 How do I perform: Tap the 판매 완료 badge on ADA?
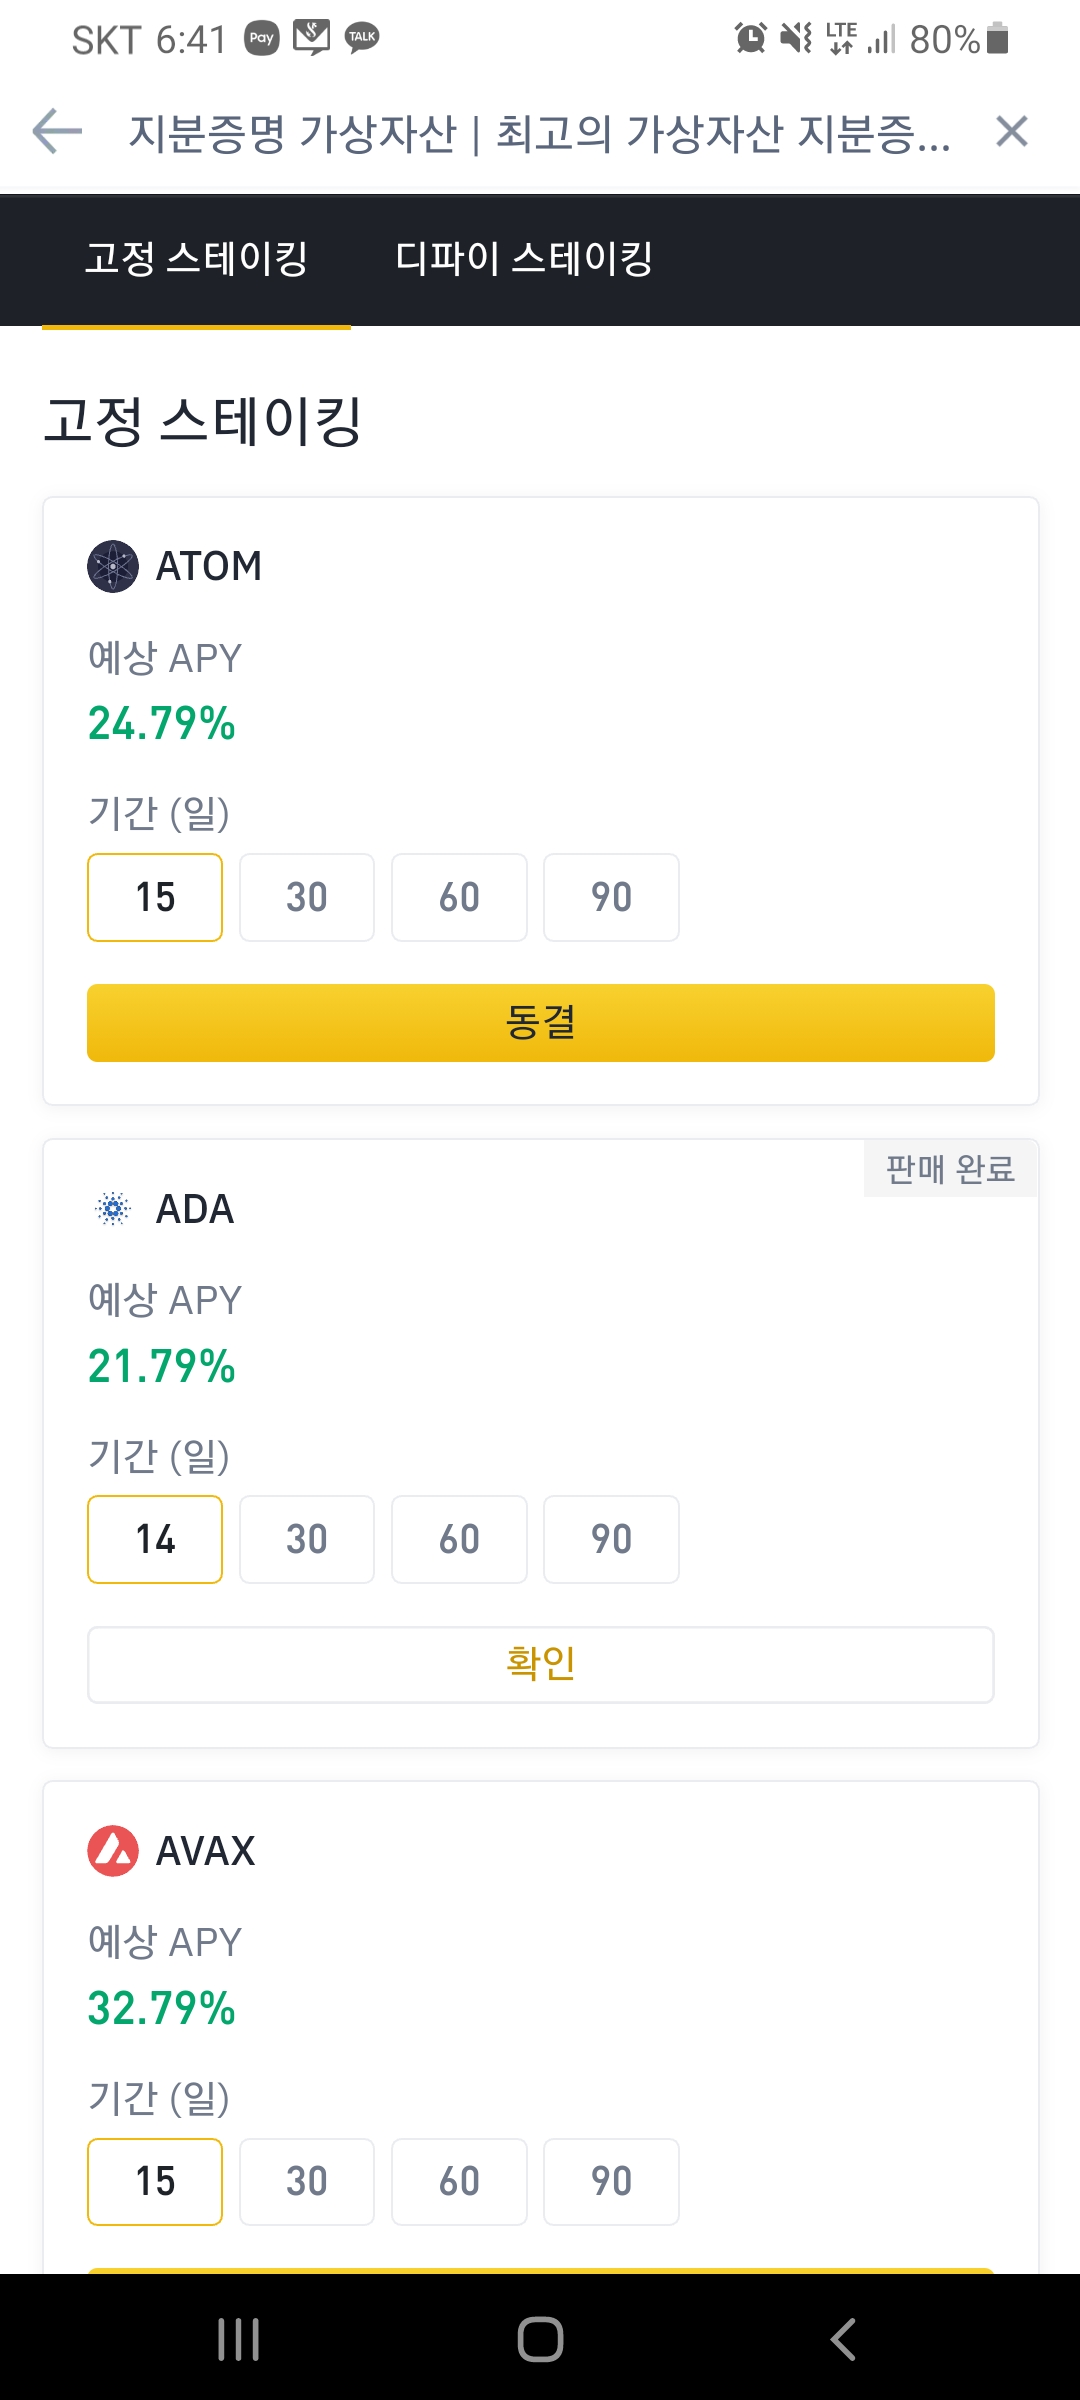pyautogui.click(x=950, y=1168)
